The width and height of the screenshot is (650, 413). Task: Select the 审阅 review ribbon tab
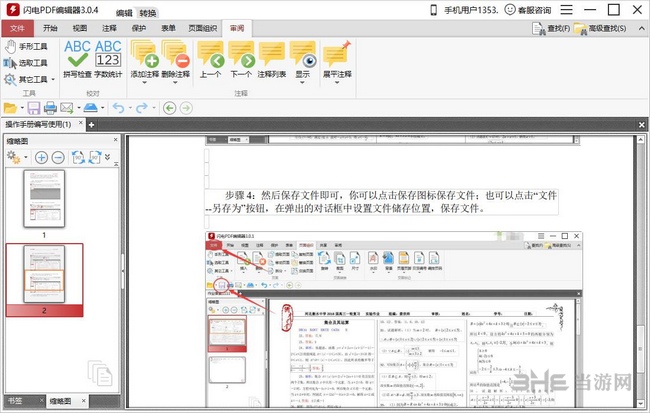point(237,28)
